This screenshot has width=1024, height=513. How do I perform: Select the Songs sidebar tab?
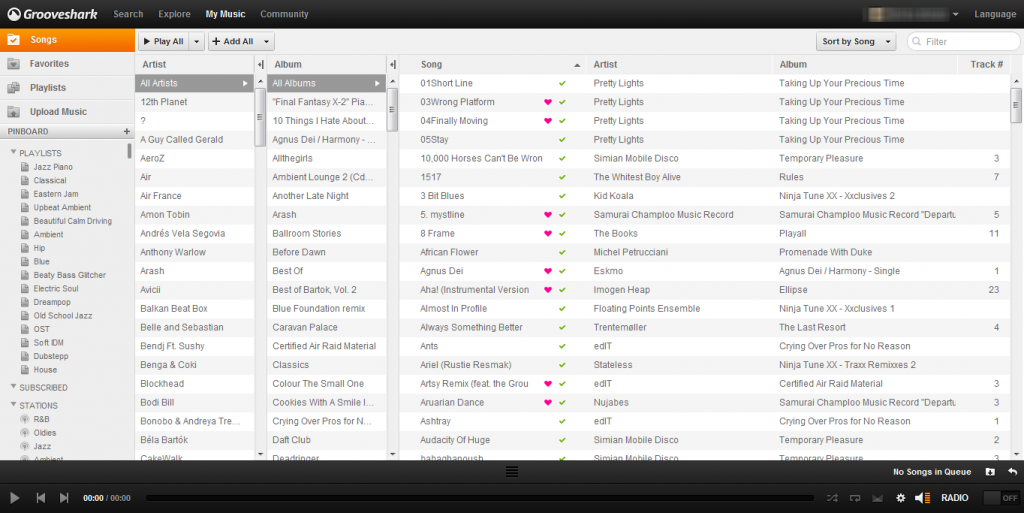click(x=67, y=40)
